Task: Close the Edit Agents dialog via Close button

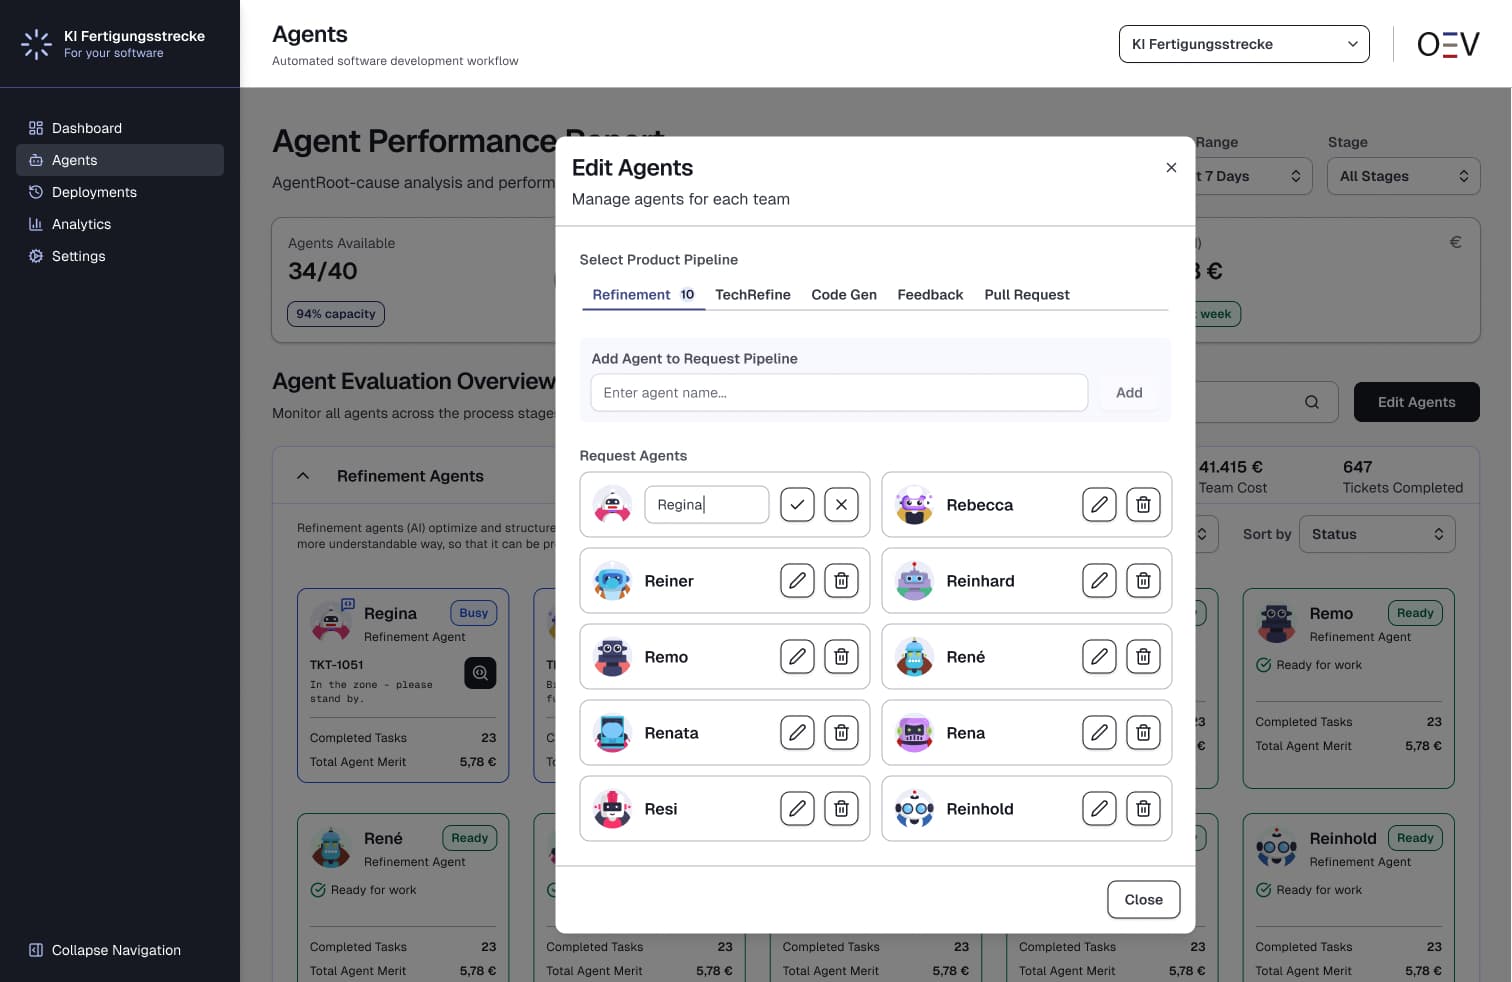Action: 1143,899
